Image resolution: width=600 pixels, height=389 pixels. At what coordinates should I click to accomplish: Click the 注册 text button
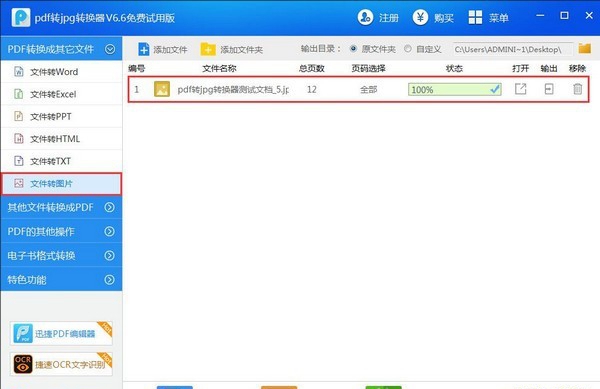tap(389, 18)
